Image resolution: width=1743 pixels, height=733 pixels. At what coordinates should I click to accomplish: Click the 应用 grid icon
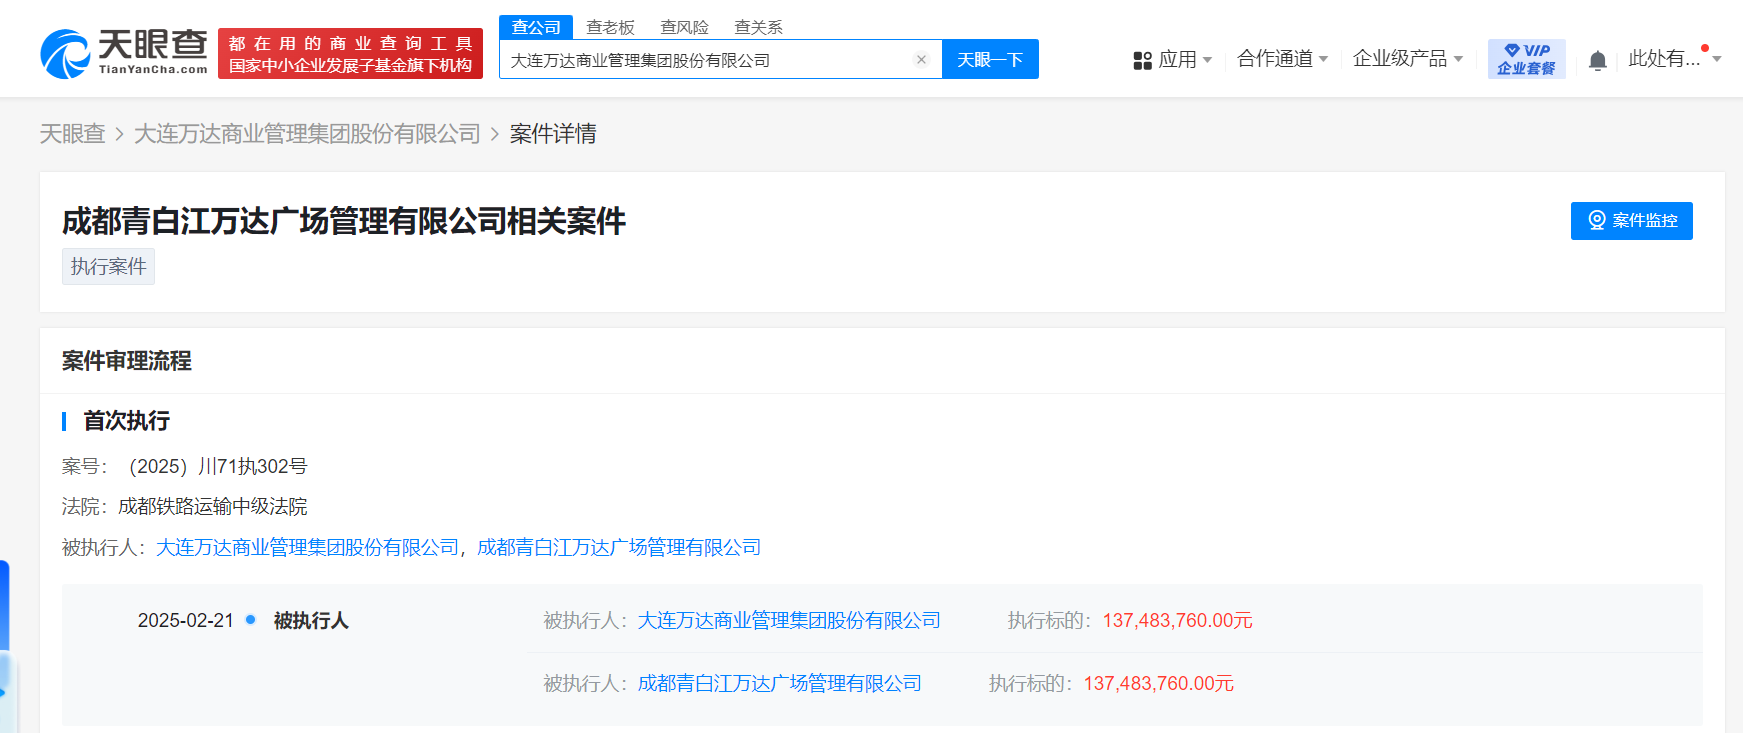coord(1142,61)
